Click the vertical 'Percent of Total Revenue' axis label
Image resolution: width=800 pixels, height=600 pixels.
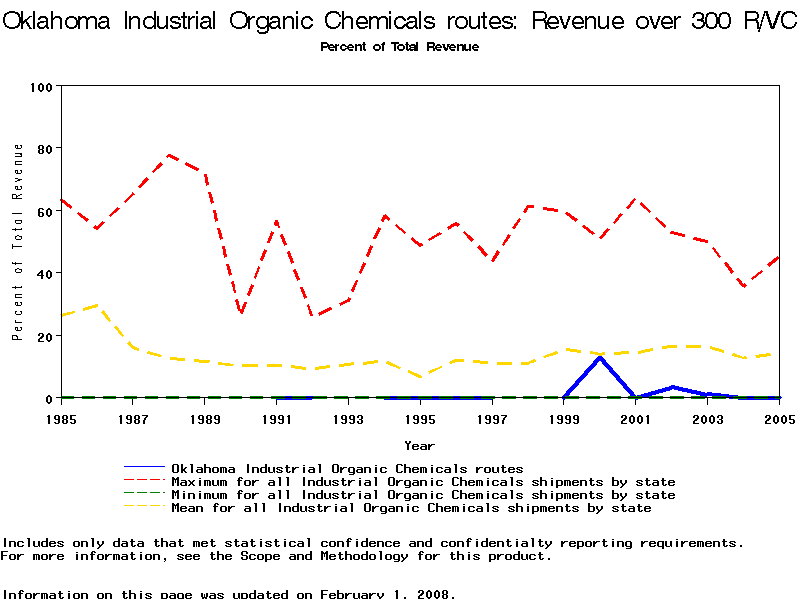click(17, 241)
